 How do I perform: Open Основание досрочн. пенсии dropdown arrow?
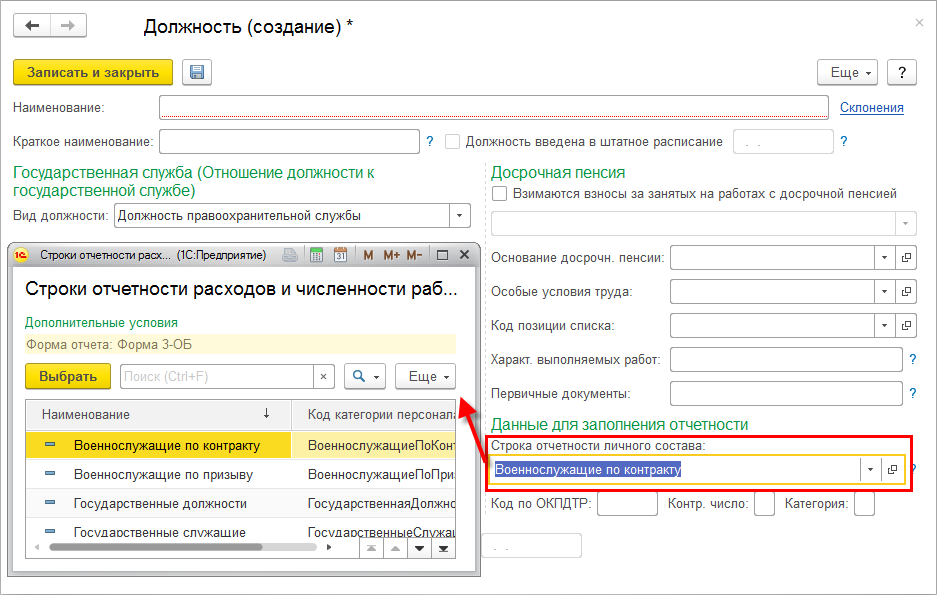pyautogui.click(x=884, y=258)
